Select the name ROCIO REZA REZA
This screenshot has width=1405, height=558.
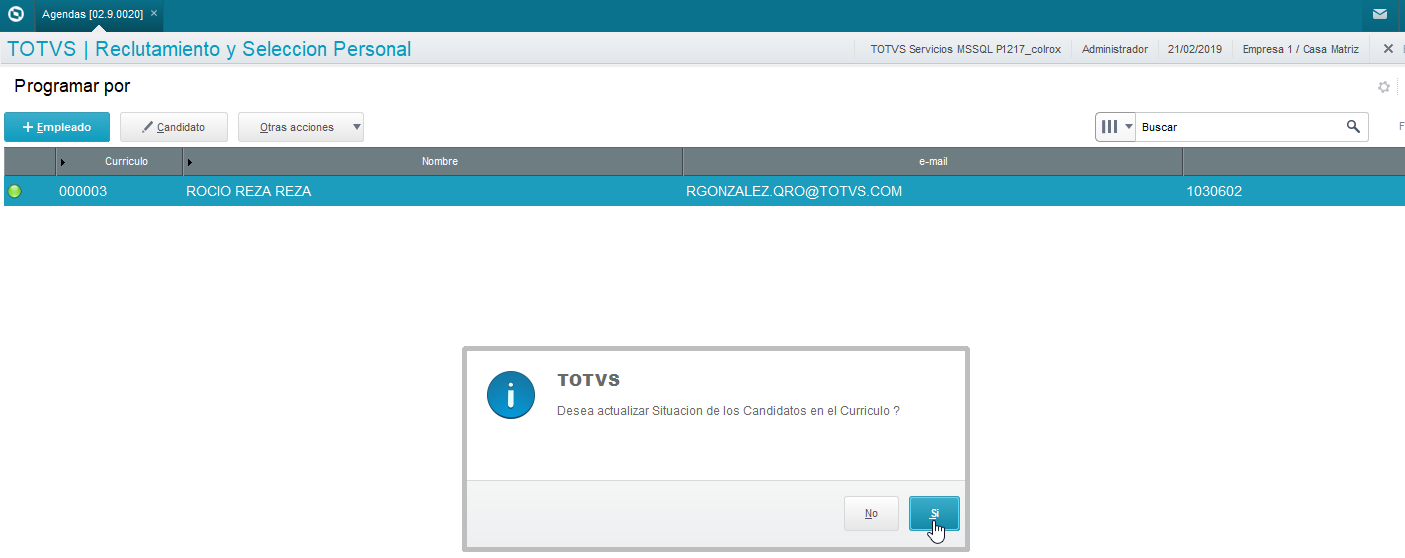[249, 191]
